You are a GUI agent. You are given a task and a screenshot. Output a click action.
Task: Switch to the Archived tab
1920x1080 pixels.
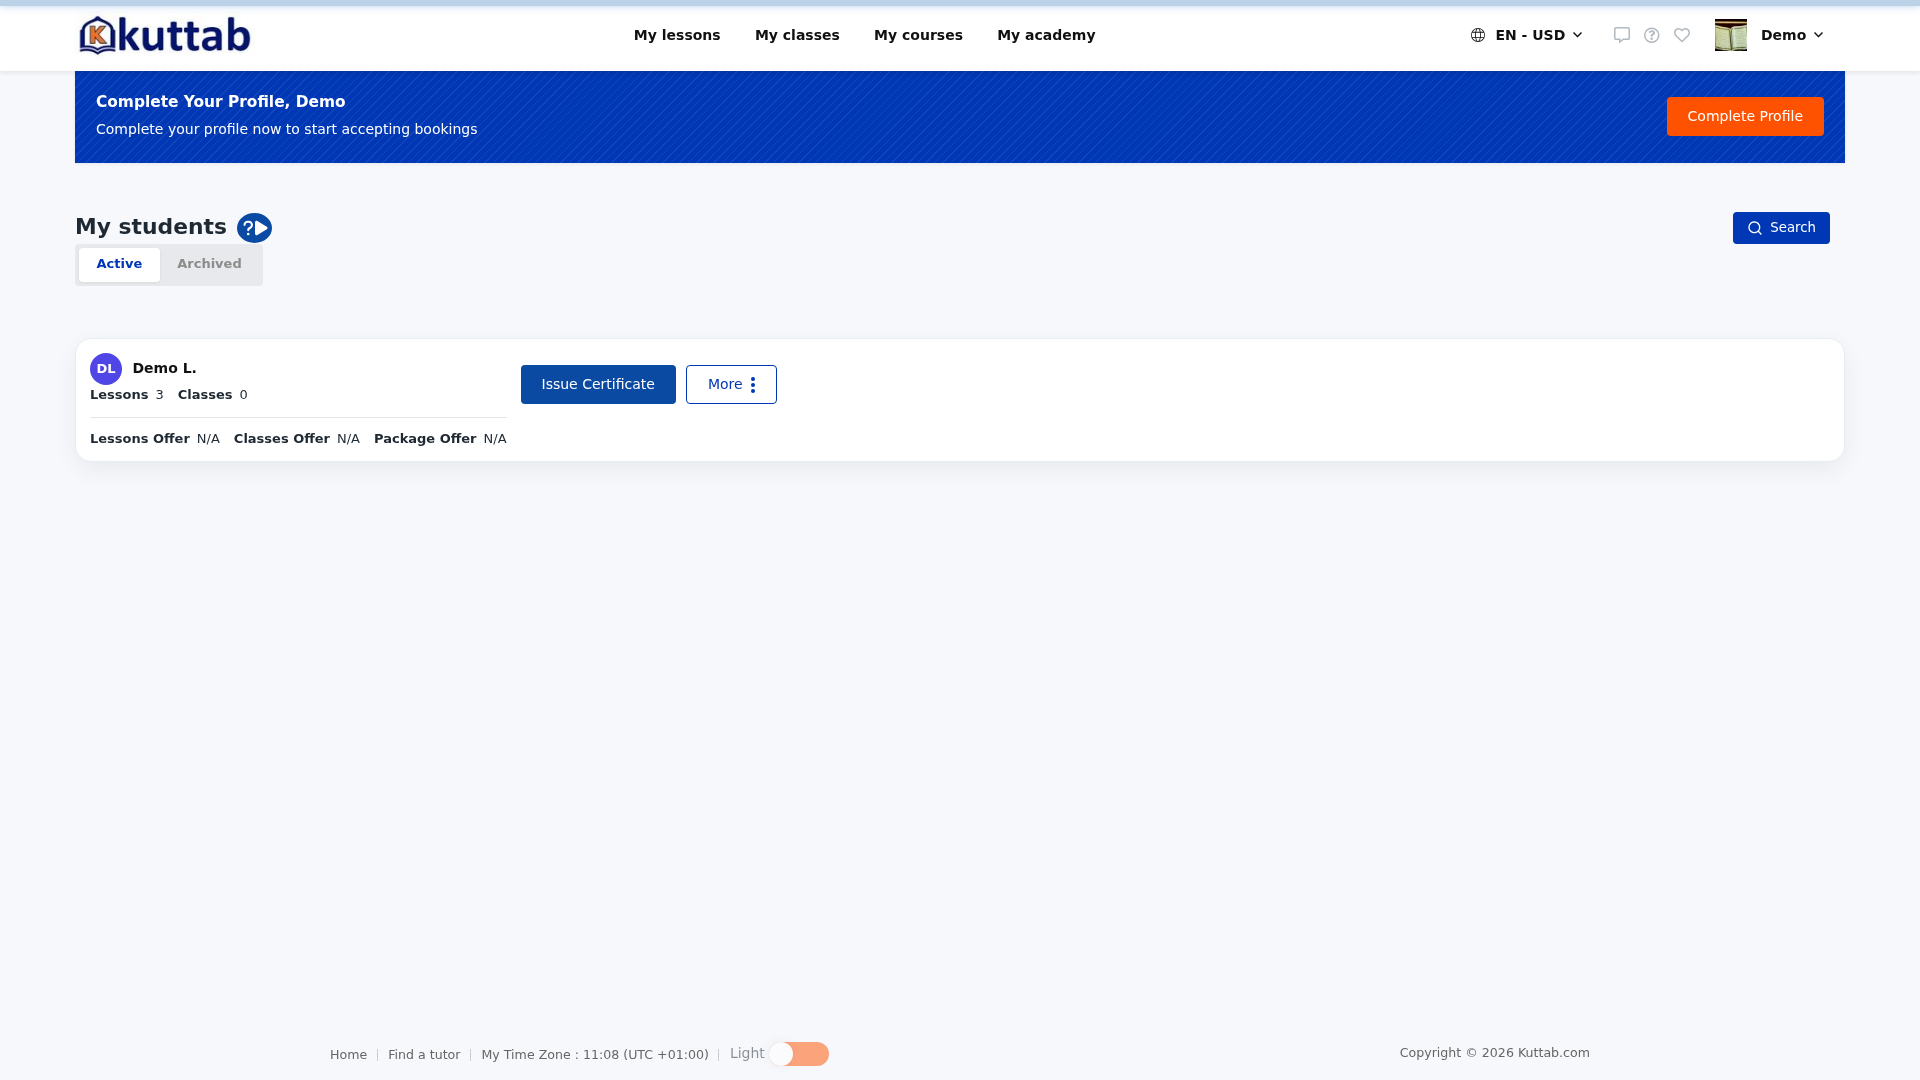(x=209, y=264)
